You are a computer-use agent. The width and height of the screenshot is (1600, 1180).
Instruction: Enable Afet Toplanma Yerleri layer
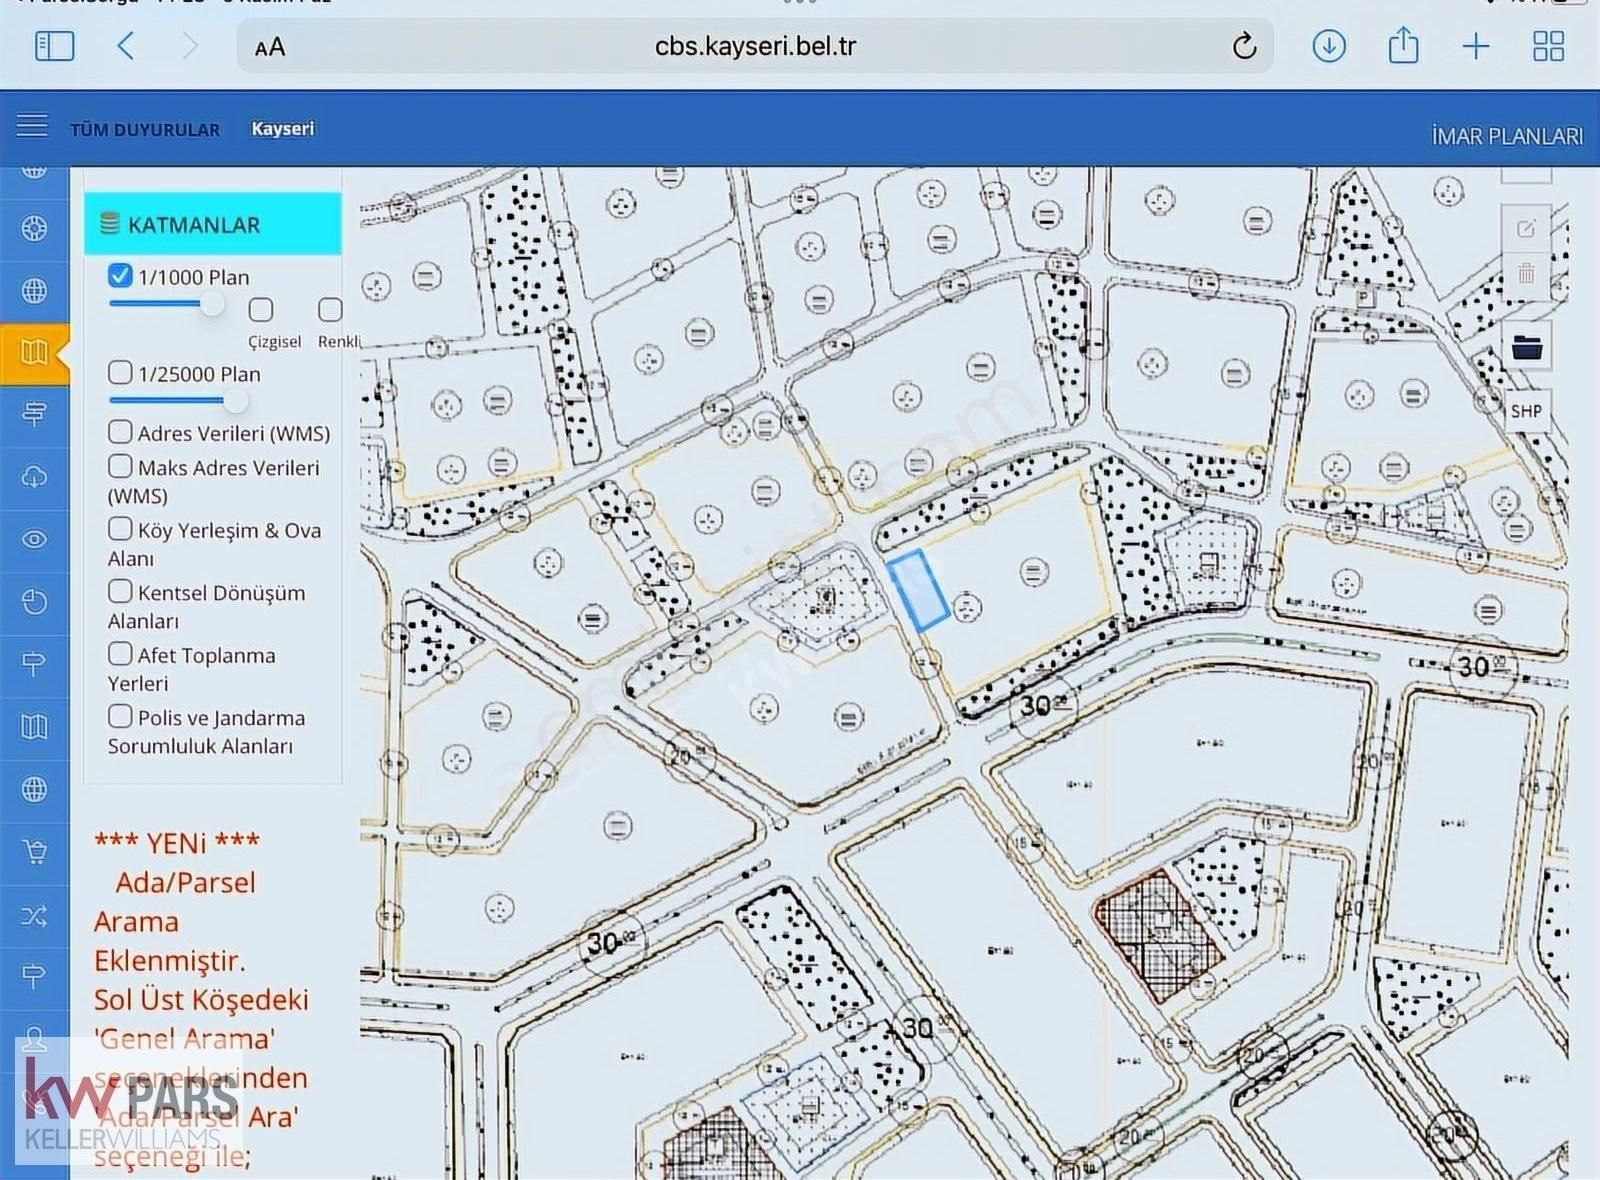pos(120,653)
